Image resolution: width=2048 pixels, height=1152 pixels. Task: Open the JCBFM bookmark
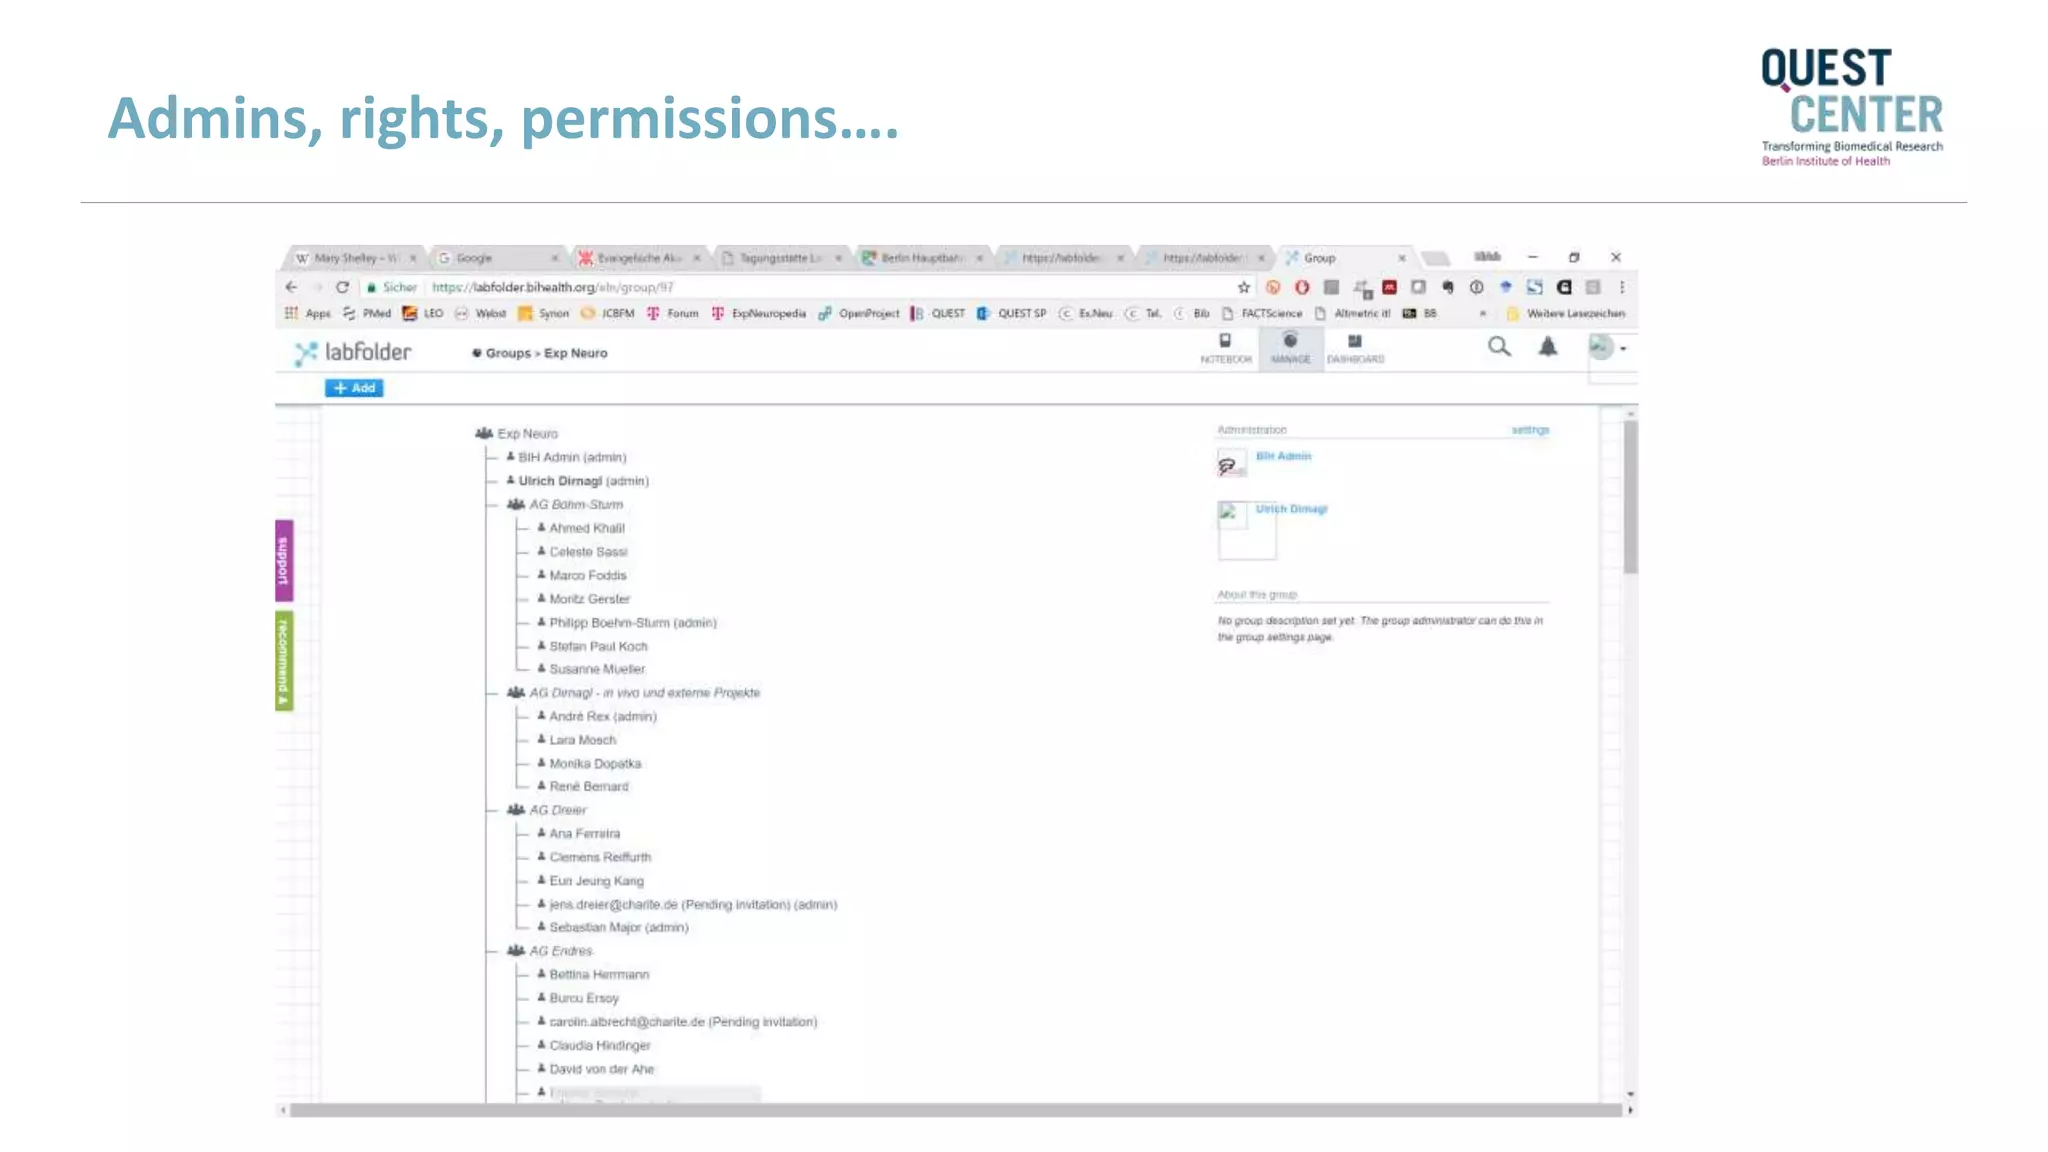coord(608,314)
